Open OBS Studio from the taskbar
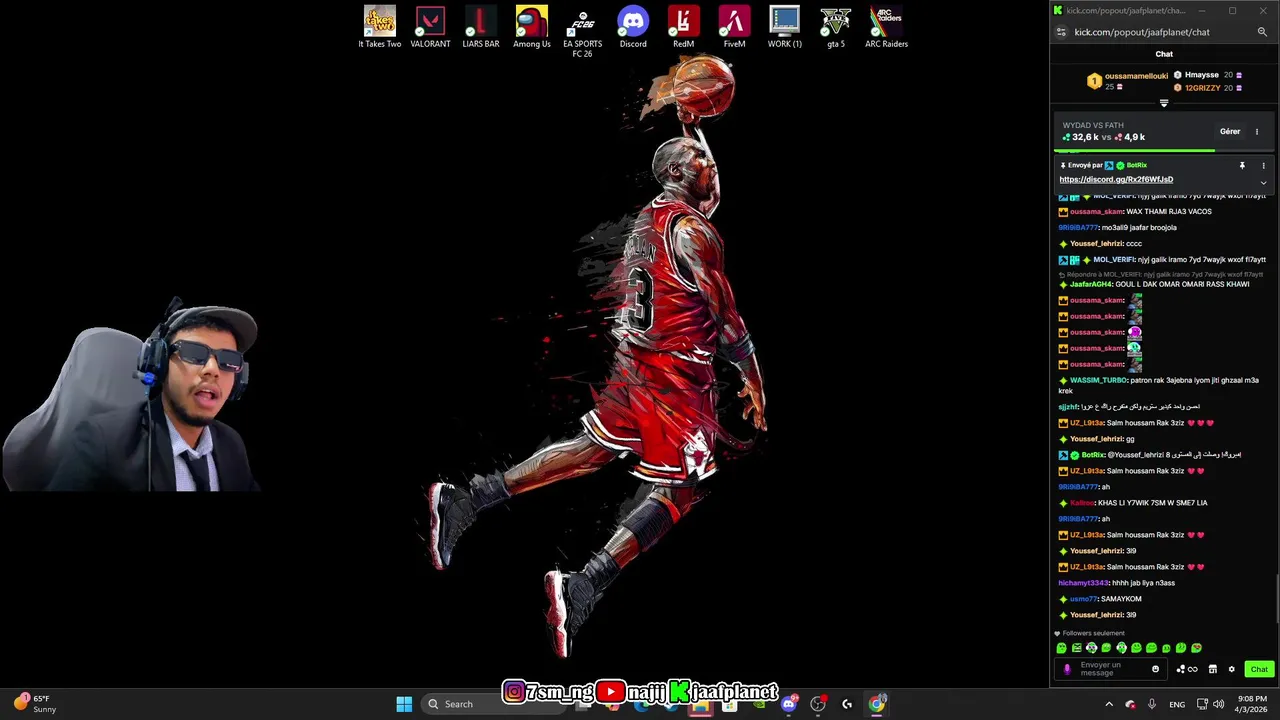1280x720 pixels. pos(818,704)
